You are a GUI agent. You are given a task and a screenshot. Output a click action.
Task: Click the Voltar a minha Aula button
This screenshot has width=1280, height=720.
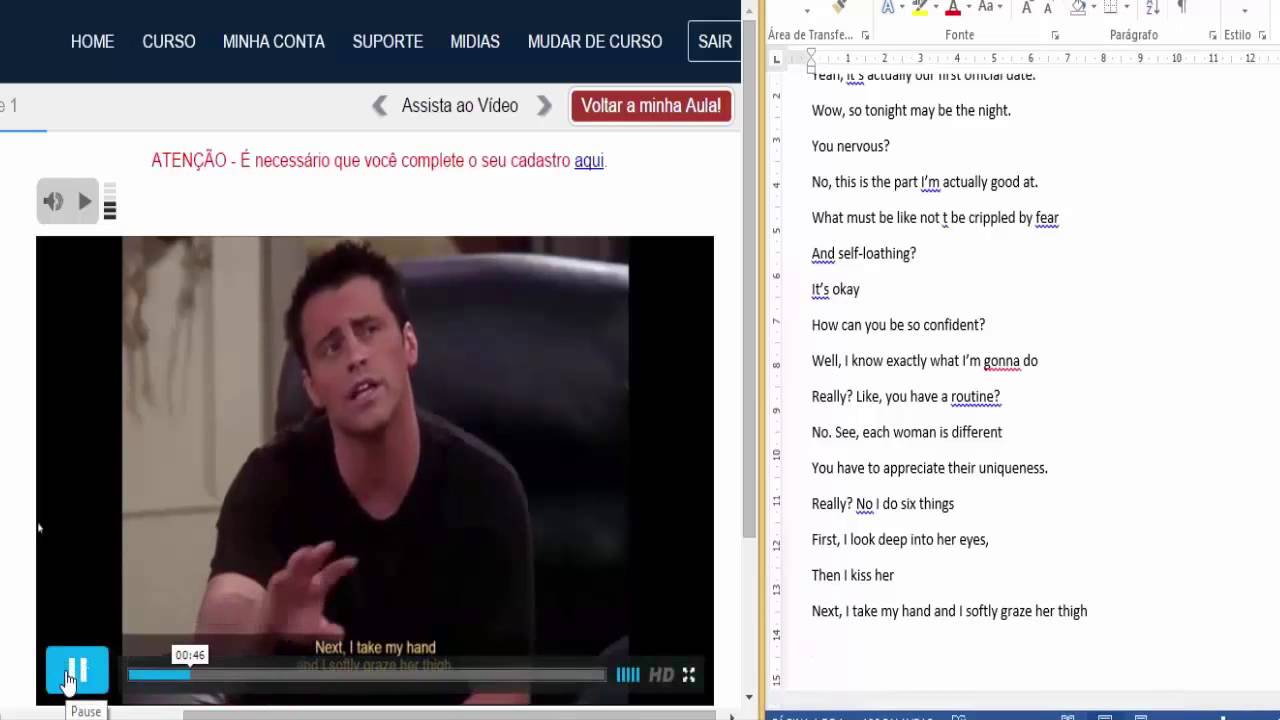click(x=651, y=106)
